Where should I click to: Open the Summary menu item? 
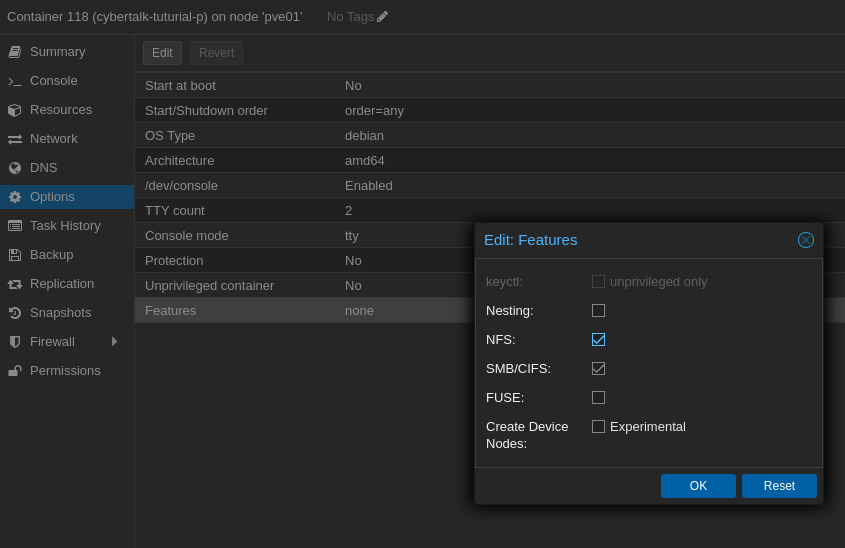pos(67,52)
